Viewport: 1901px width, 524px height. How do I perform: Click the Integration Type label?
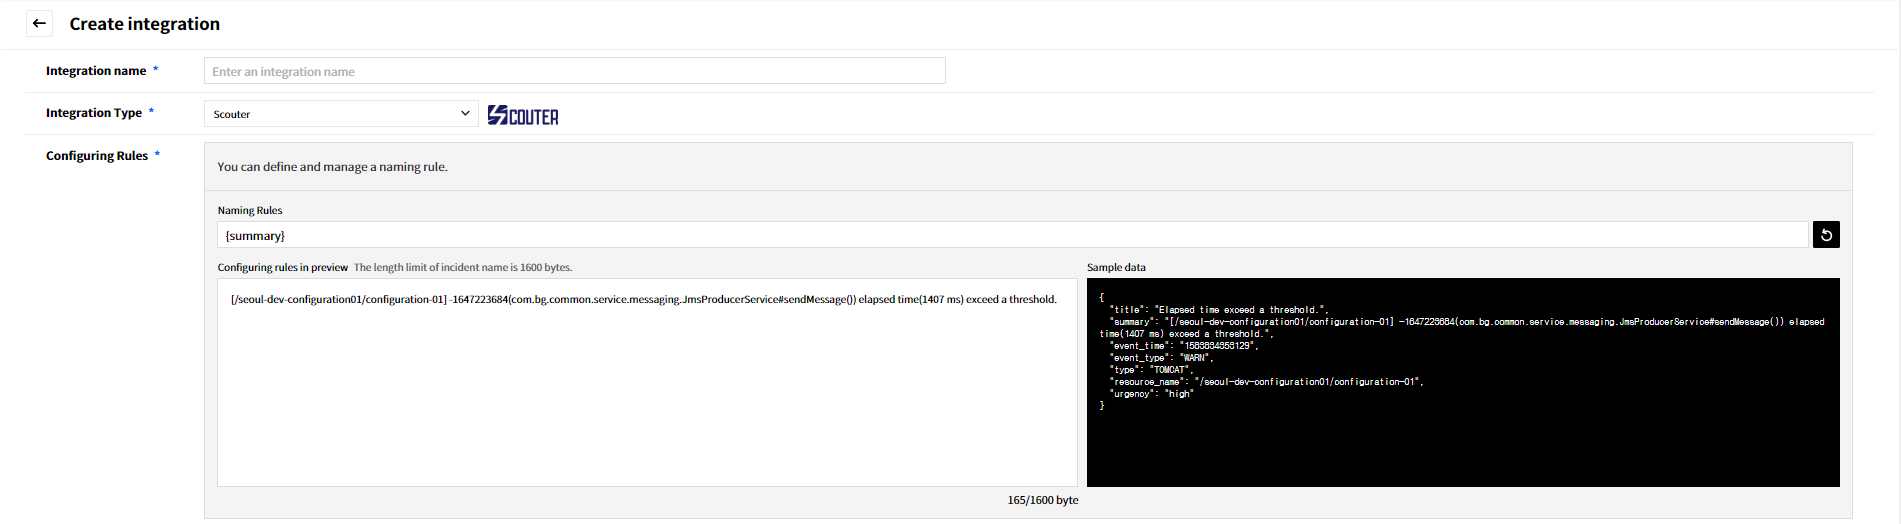94,113
